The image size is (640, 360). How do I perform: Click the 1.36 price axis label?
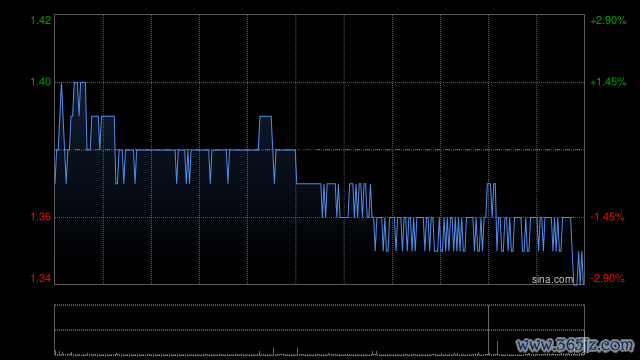pos(41,217)
